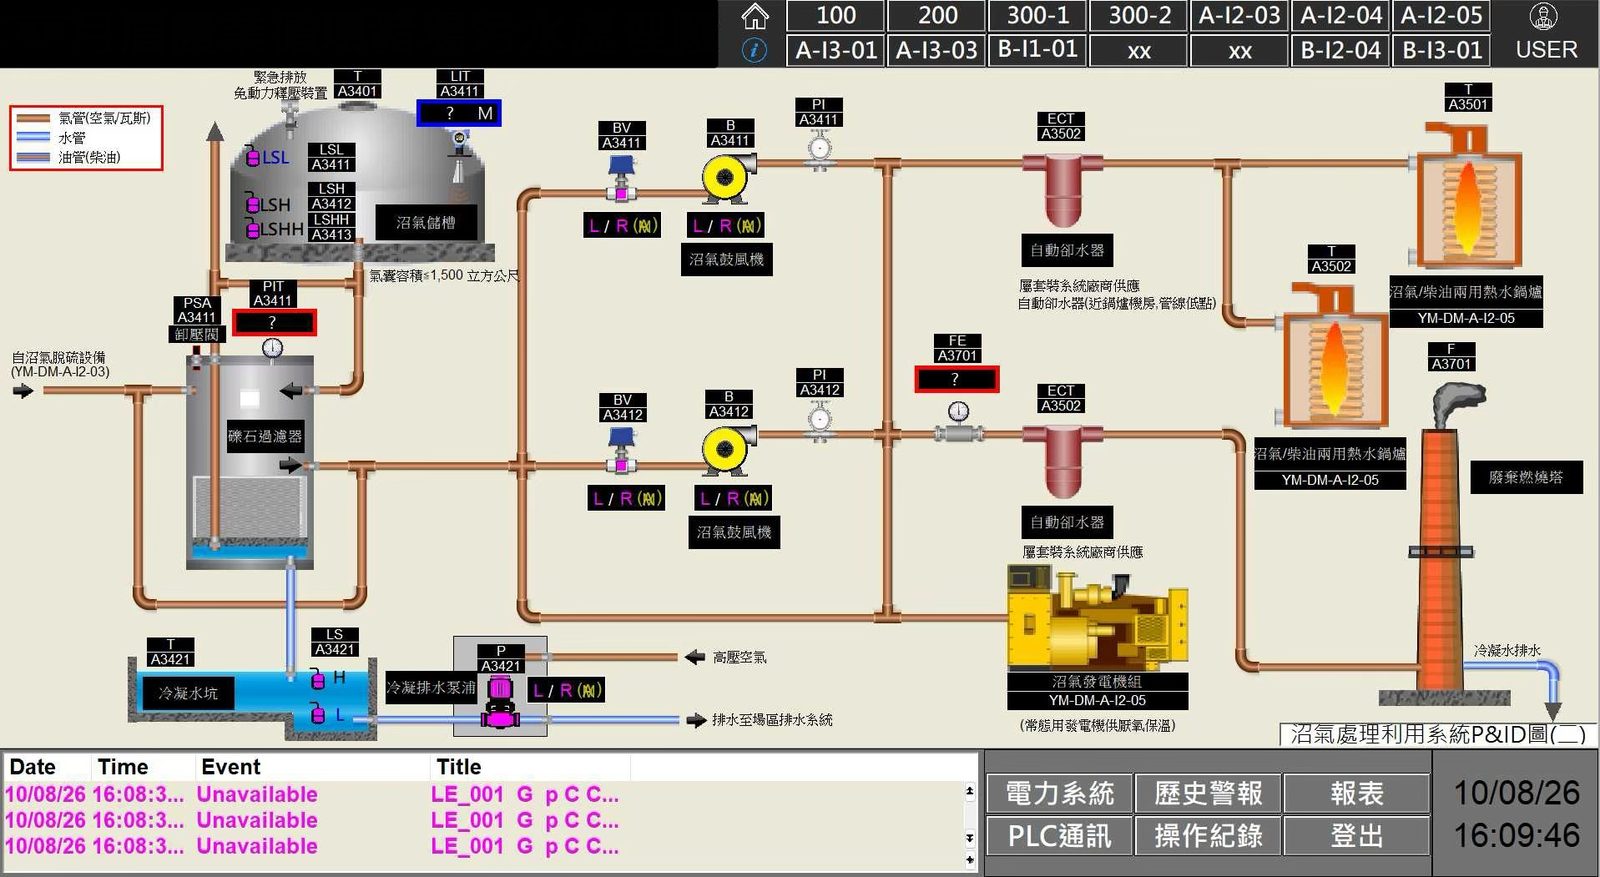The height and width of the screenshot is (877, 1600).
Task: Toggle L/R mode for blower B A3411
Action: 727,226
